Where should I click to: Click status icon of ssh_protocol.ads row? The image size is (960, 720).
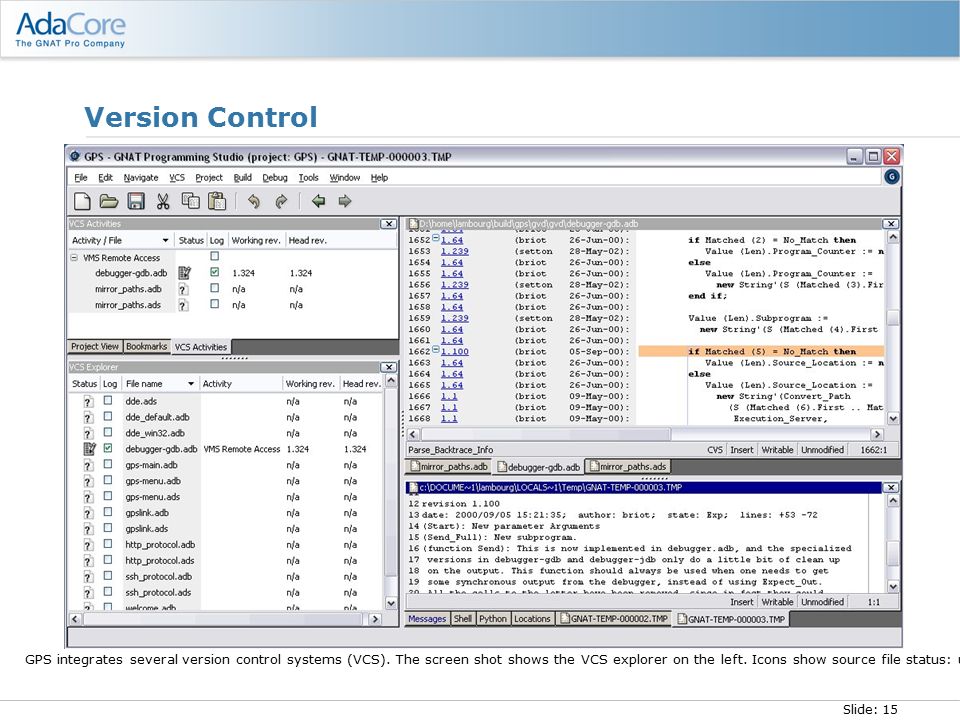pos(89,593)
